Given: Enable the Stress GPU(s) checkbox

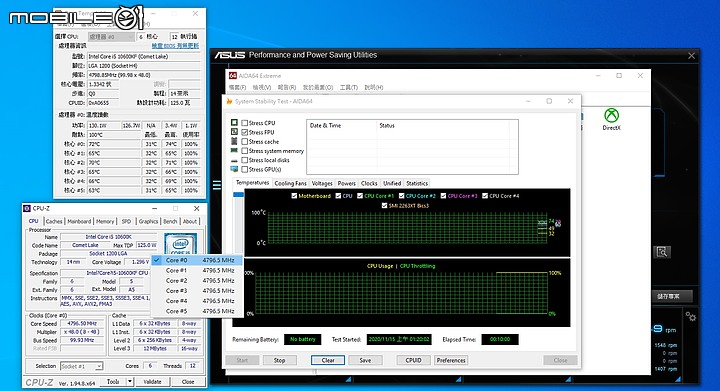Looking at the screenshot, I should tap(245, 169).
